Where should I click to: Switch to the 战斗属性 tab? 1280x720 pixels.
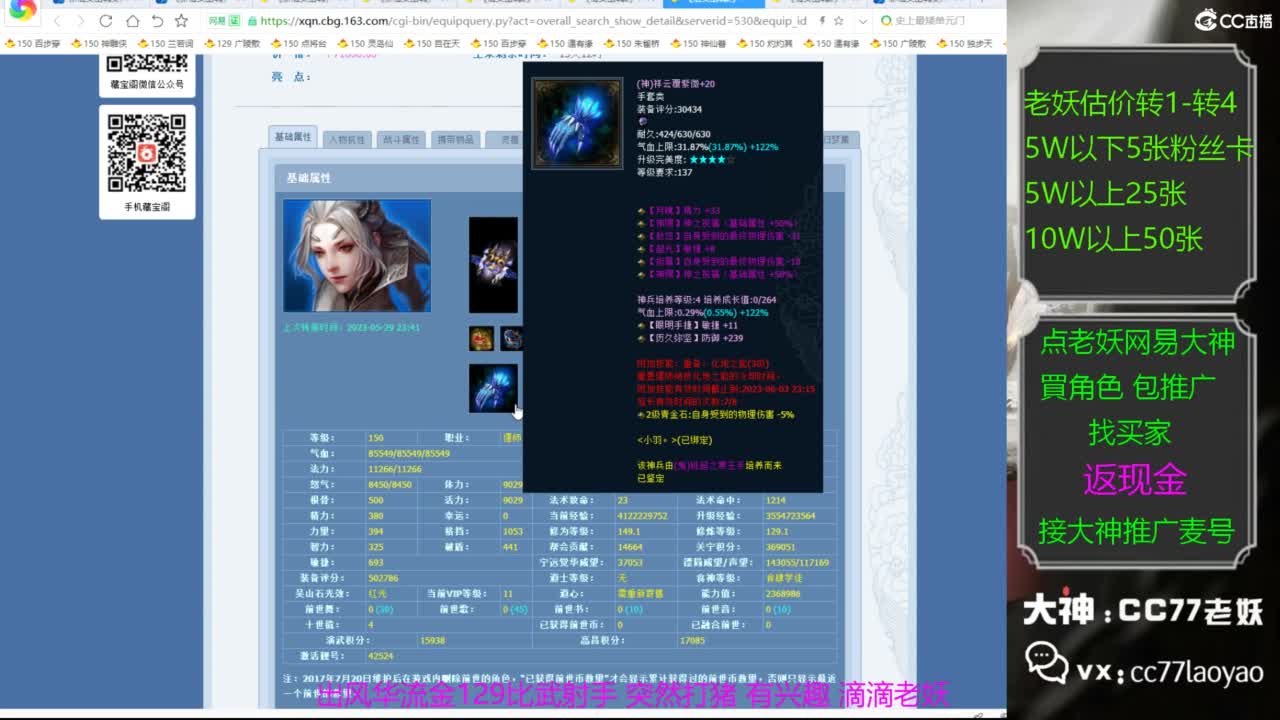(401, 139)
